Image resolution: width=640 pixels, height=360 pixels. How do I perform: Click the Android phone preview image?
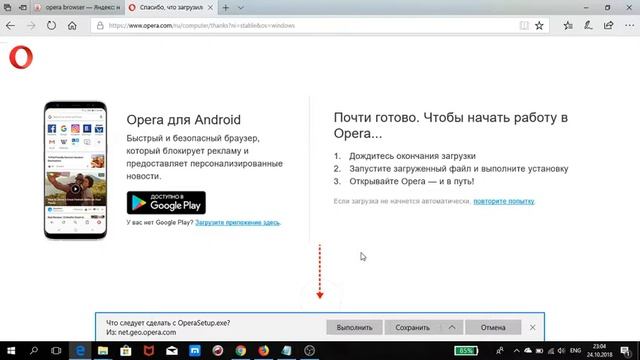coord(76,170)
